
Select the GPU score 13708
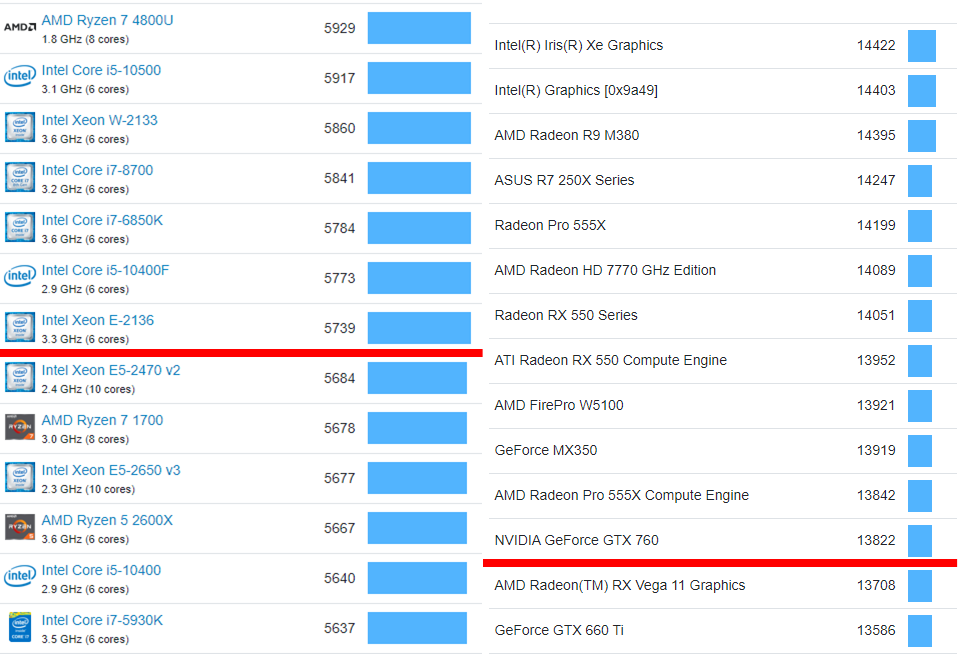click(x=876, y=585)
